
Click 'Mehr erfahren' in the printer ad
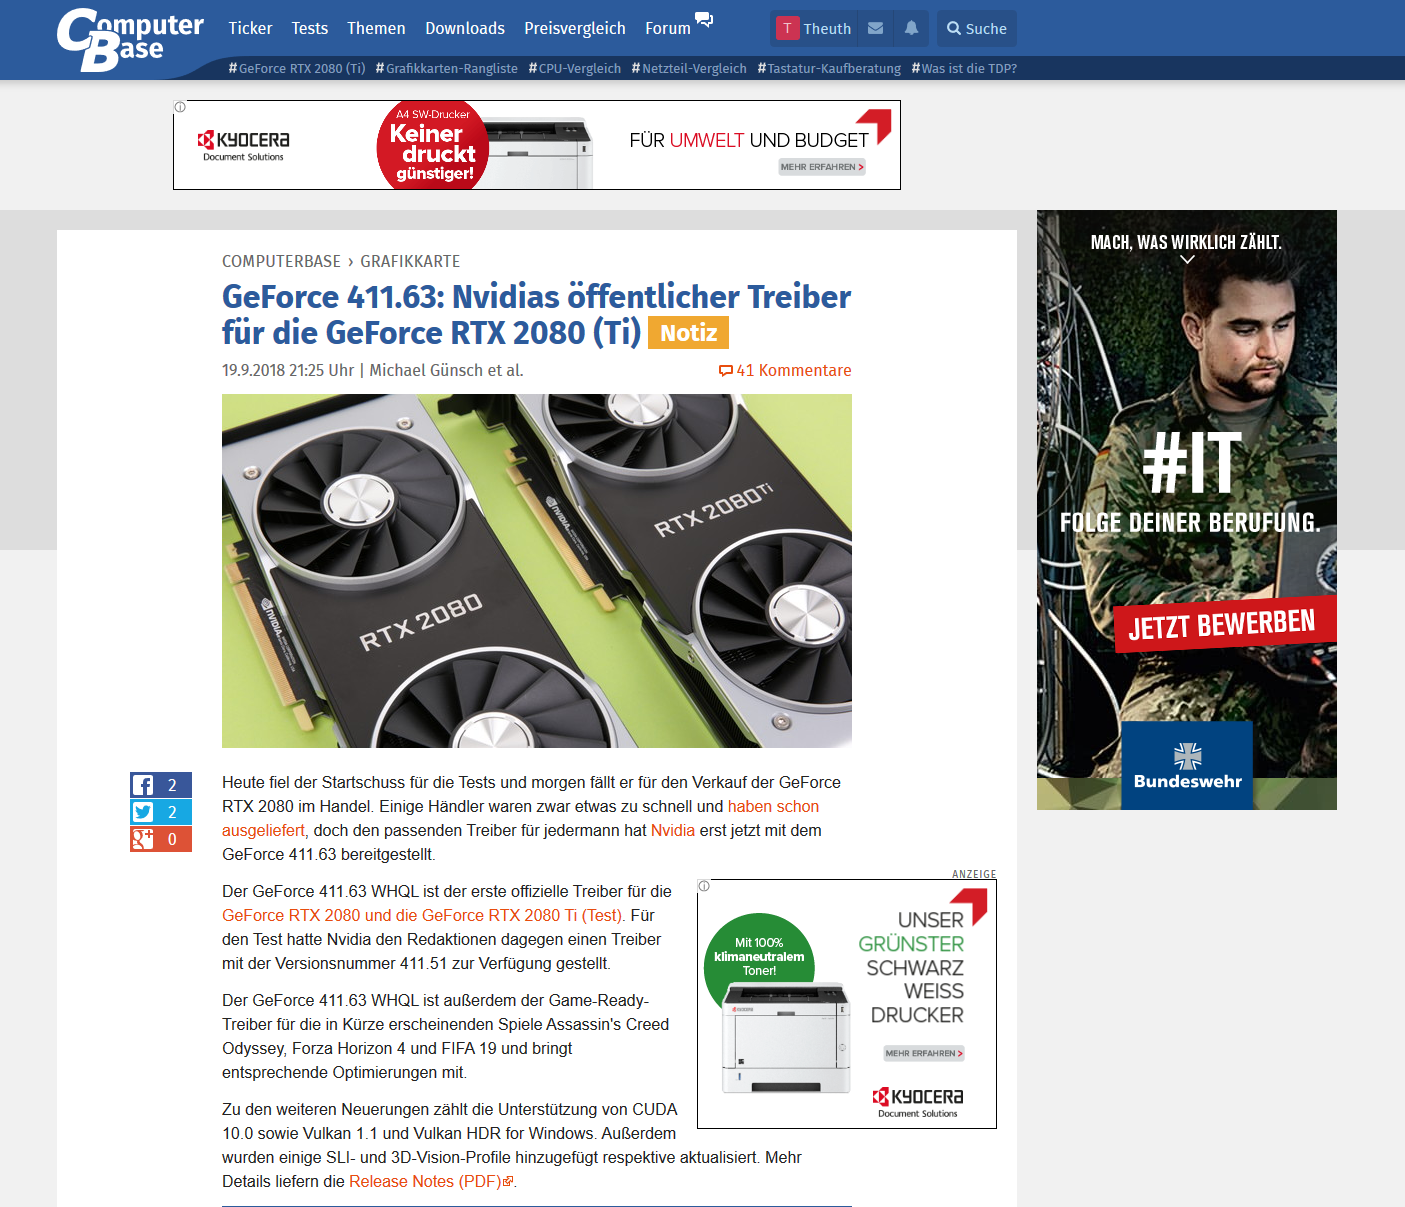[924, 1053]
